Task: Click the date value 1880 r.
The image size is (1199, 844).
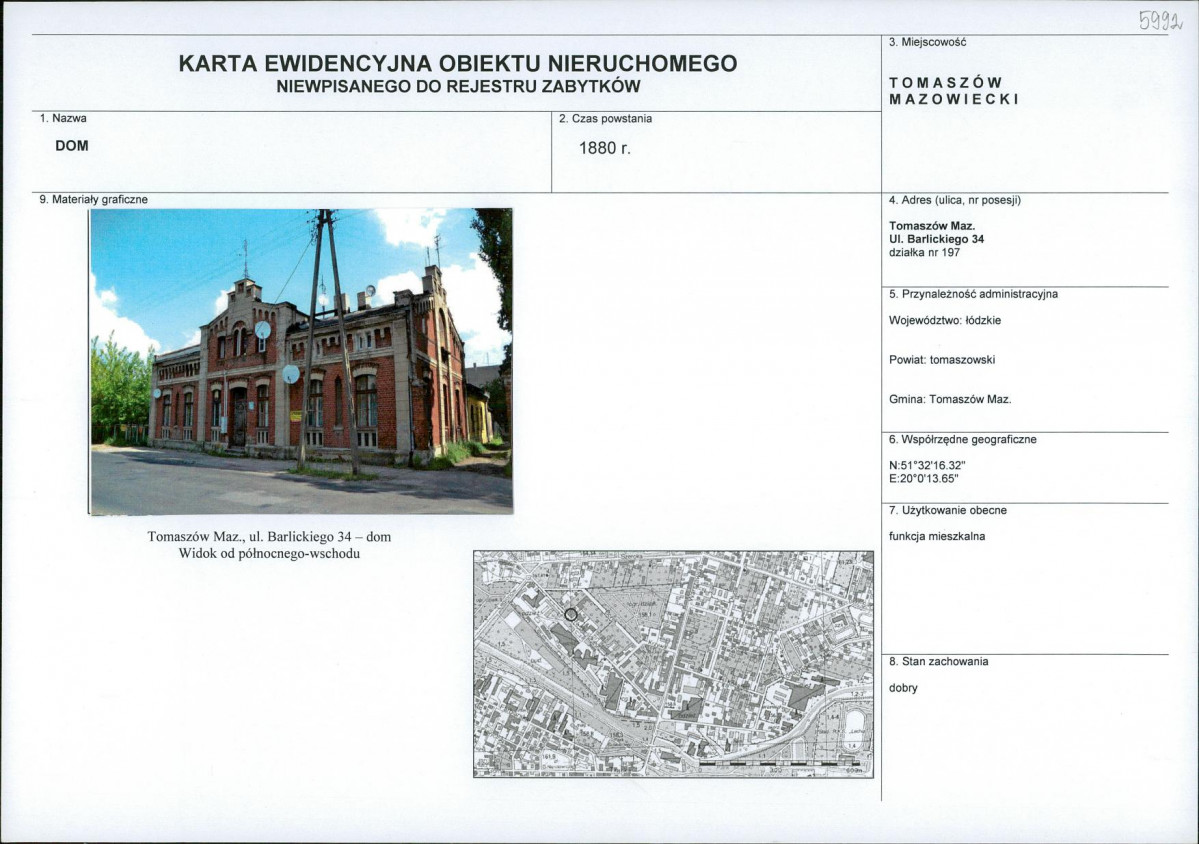Action: 605,148
